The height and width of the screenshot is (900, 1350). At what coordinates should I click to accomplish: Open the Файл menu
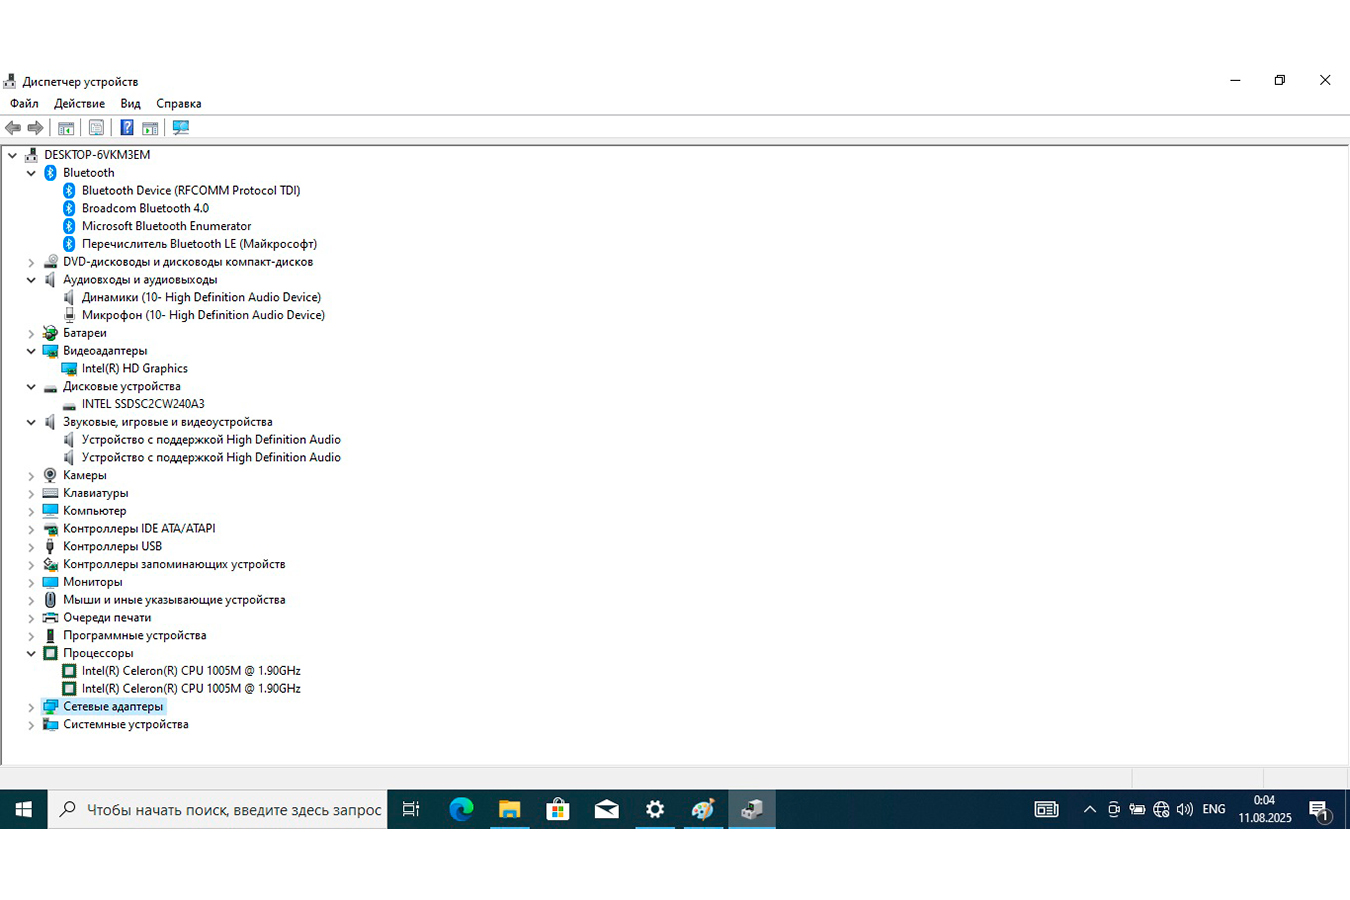24,104
